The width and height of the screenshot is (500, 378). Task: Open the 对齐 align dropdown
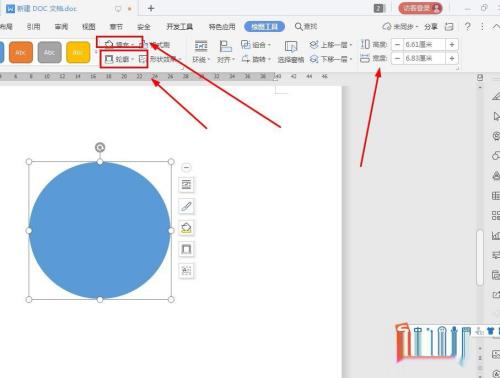pyautogui.click(x=226, y=51)
